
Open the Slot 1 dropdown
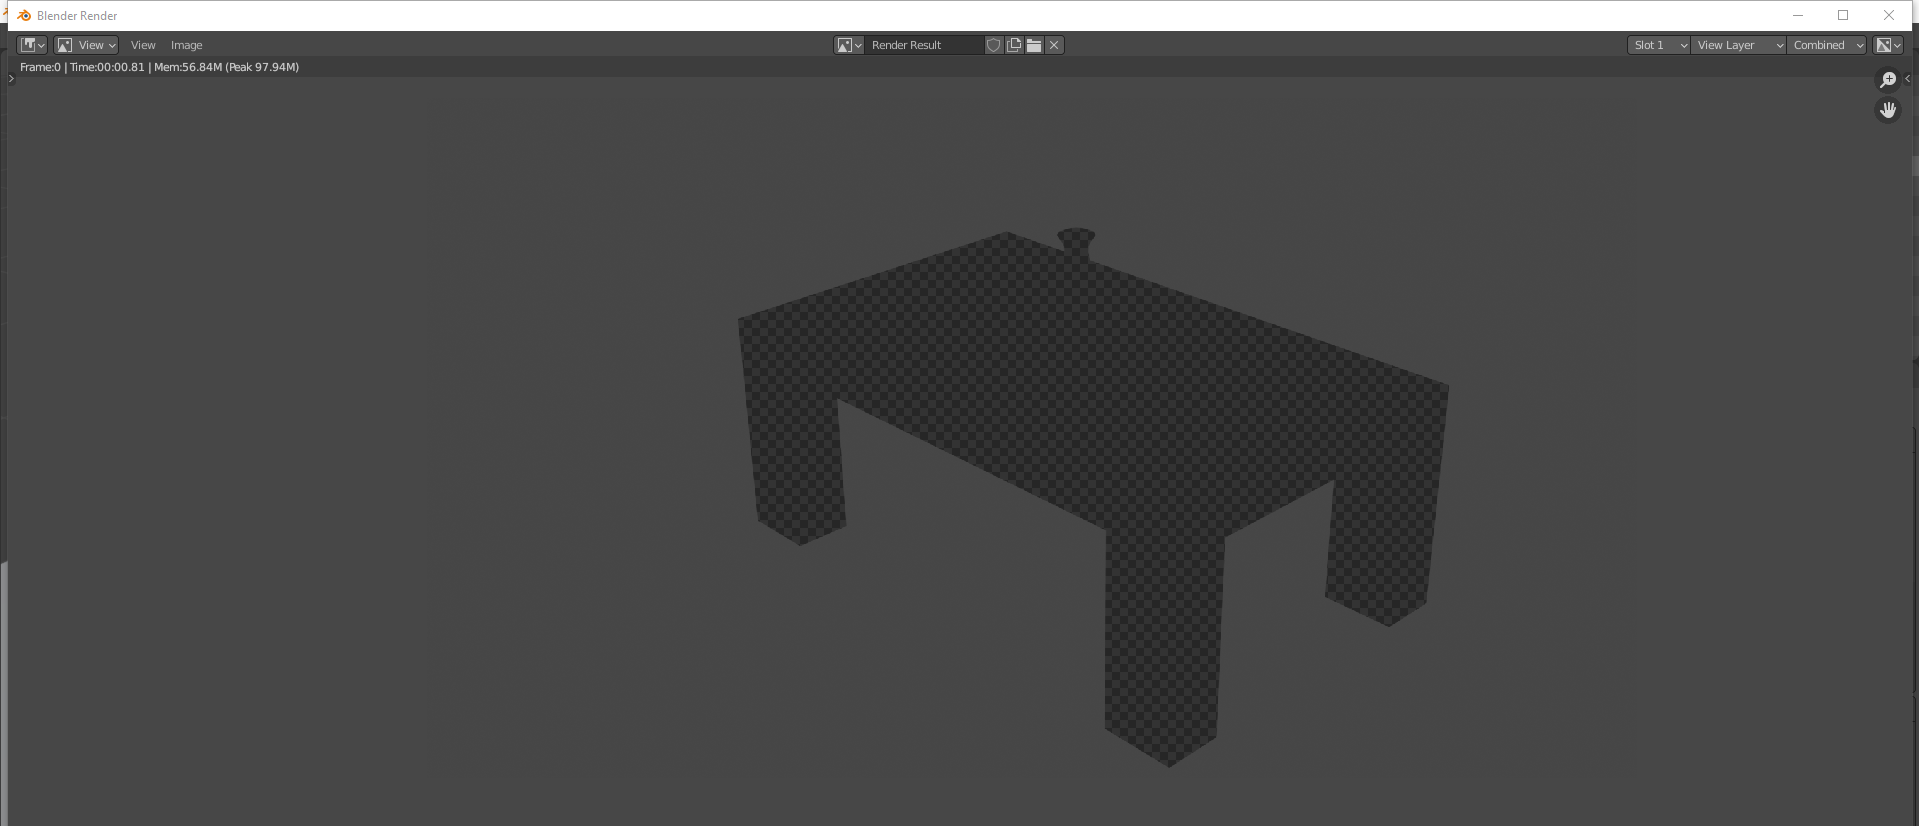(x=1659, y=45)
